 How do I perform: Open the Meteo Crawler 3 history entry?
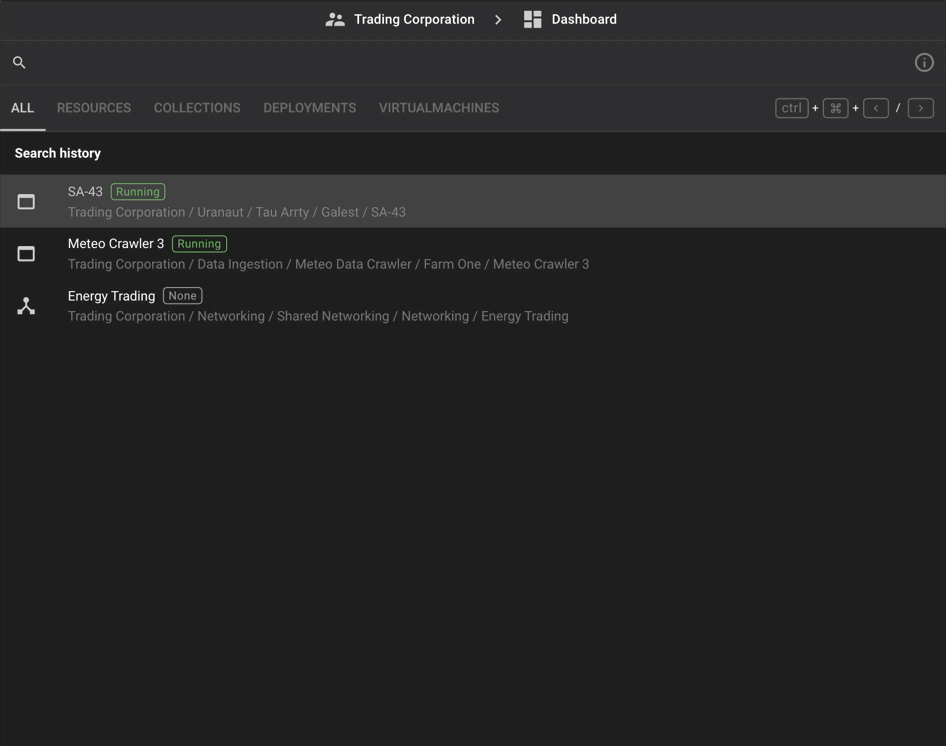click(115, 243)
